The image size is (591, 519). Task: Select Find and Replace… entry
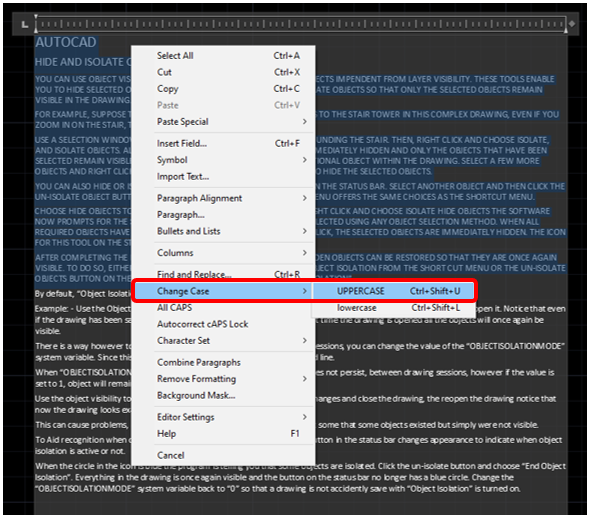coord(223,274)
